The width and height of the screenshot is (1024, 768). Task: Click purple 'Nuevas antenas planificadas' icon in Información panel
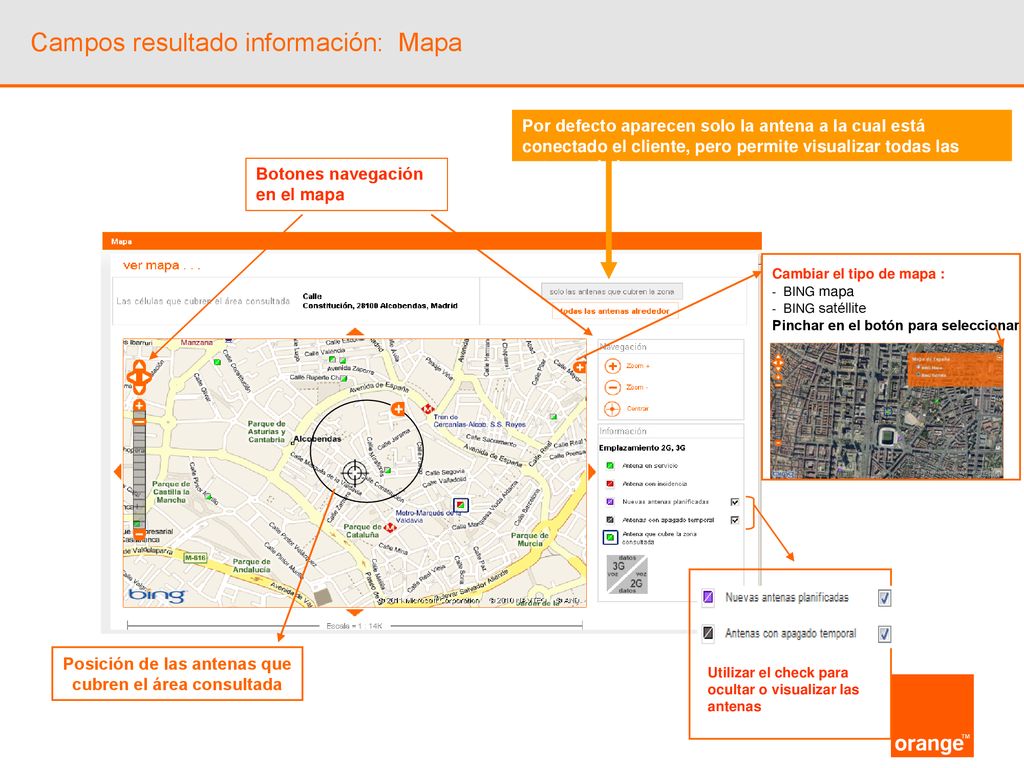tap(610, 502)
